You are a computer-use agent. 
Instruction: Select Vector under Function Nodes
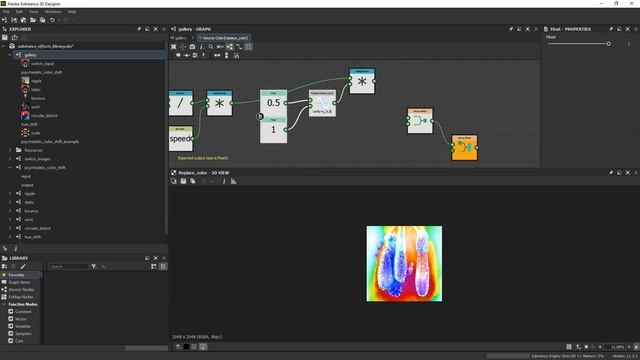pyautogui.click(x=20, y=319)
